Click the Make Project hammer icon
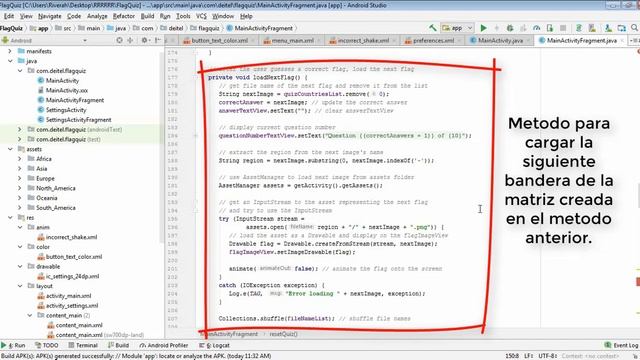Image resolution: width=640 pixels, height=360 pixels. pos(433,28)
